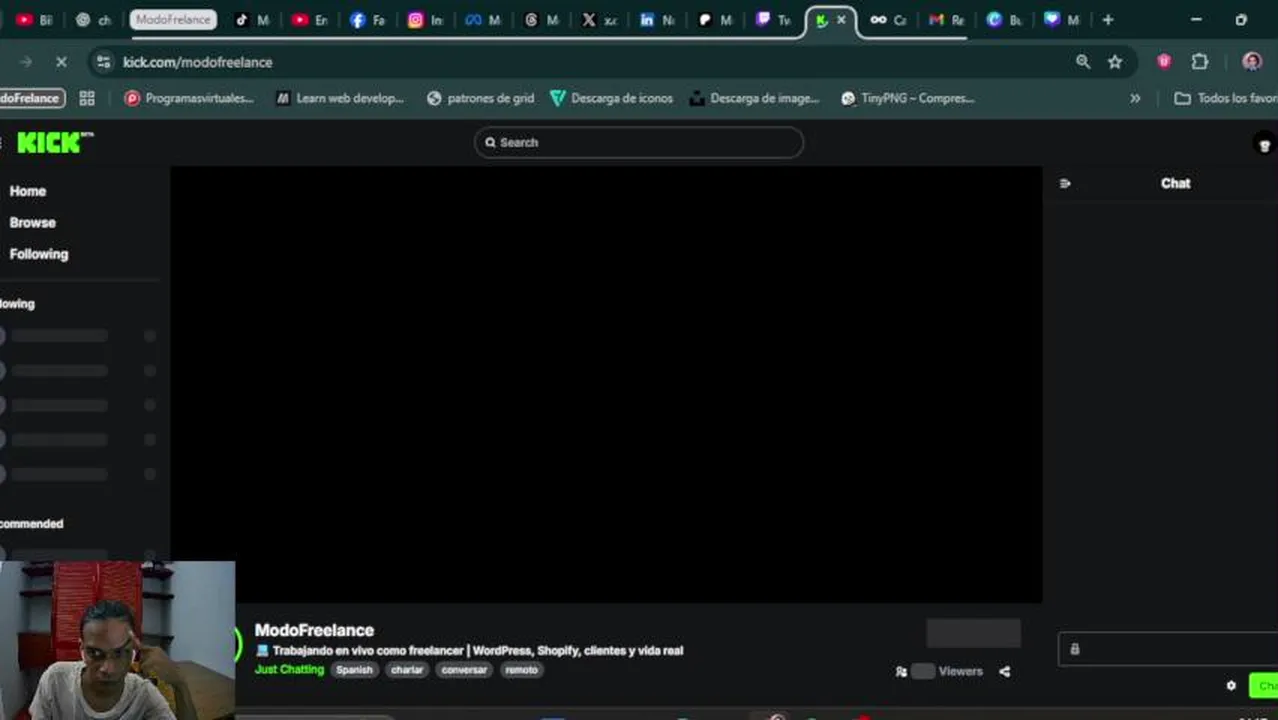Click the Chat panel heading
Image resolution: width=1278 pixels, height=720 pixels.
(x=1175, y=183)
